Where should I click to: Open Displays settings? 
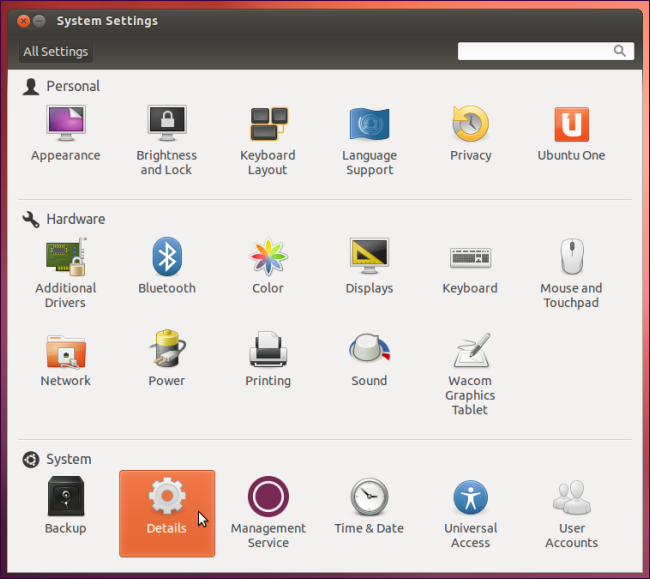click(369, 266)
